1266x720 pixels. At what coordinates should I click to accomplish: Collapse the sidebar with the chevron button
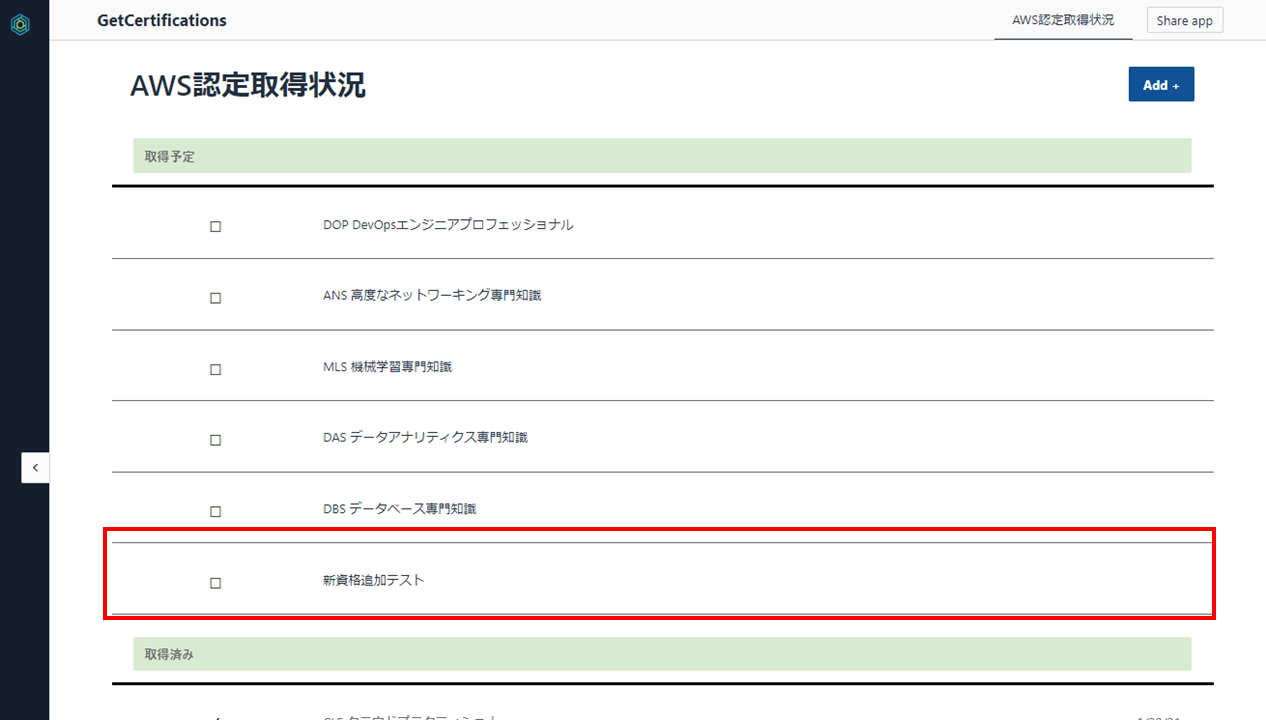coord(35,467)
